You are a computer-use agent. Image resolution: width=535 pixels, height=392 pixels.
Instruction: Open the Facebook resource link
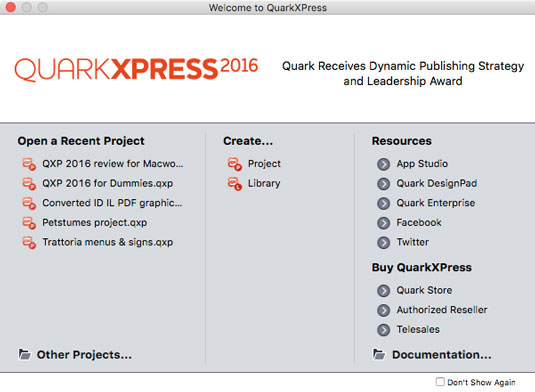click(x=419, y=223)
